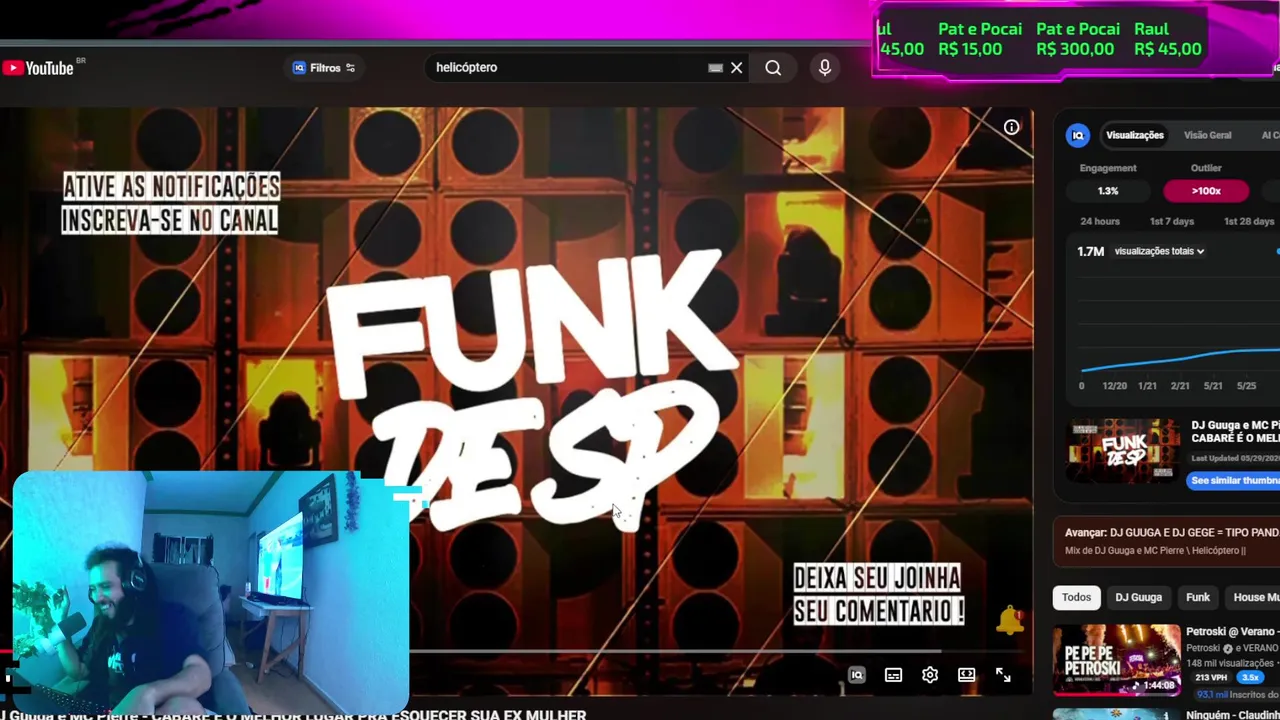Open player settings gear
Screen dimensions: 1280x720
coord(930,675)
